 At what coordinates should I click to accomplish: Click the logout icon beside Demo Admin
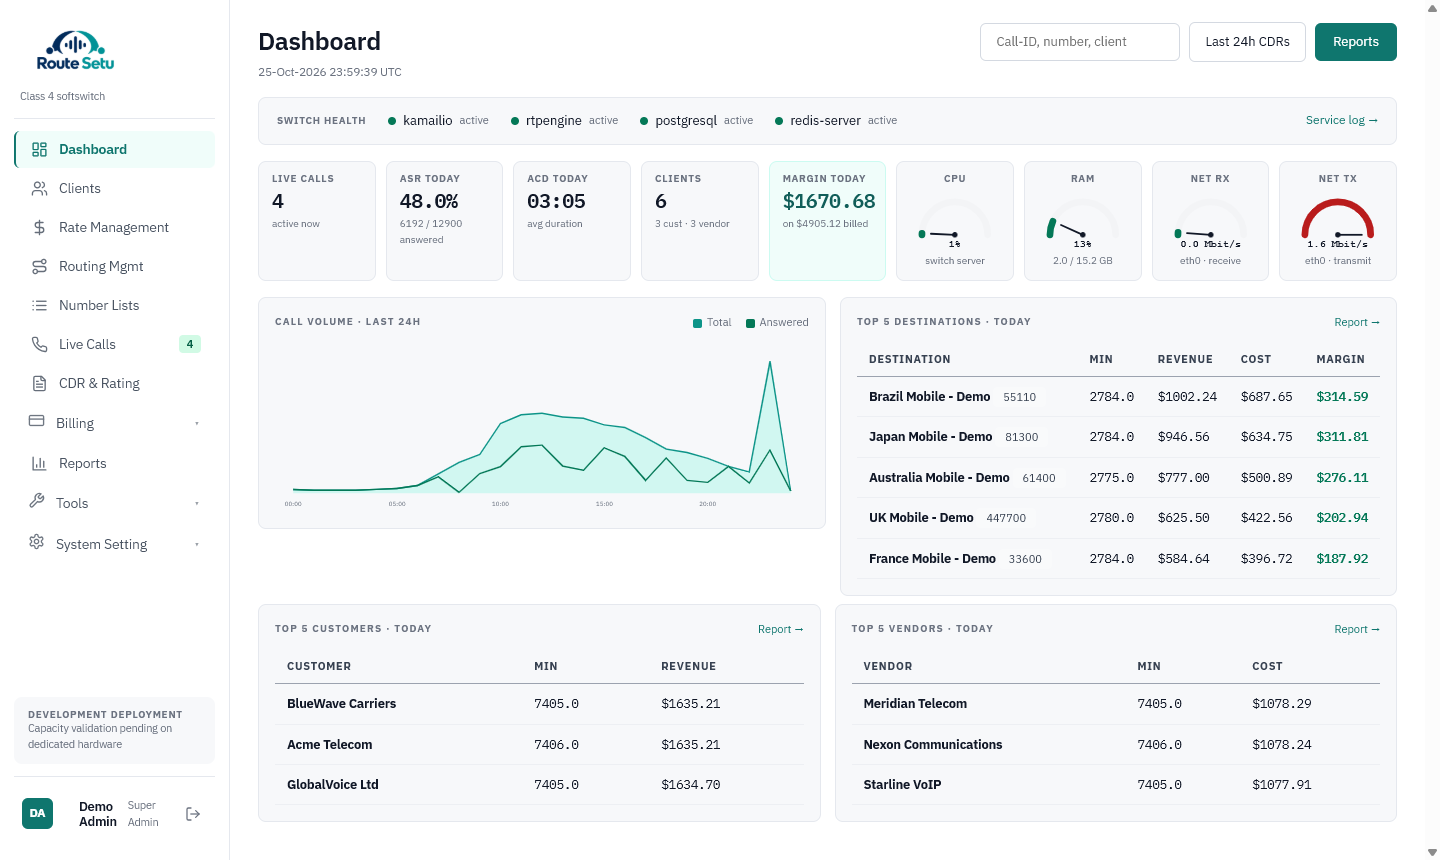(x=193, y=814)
